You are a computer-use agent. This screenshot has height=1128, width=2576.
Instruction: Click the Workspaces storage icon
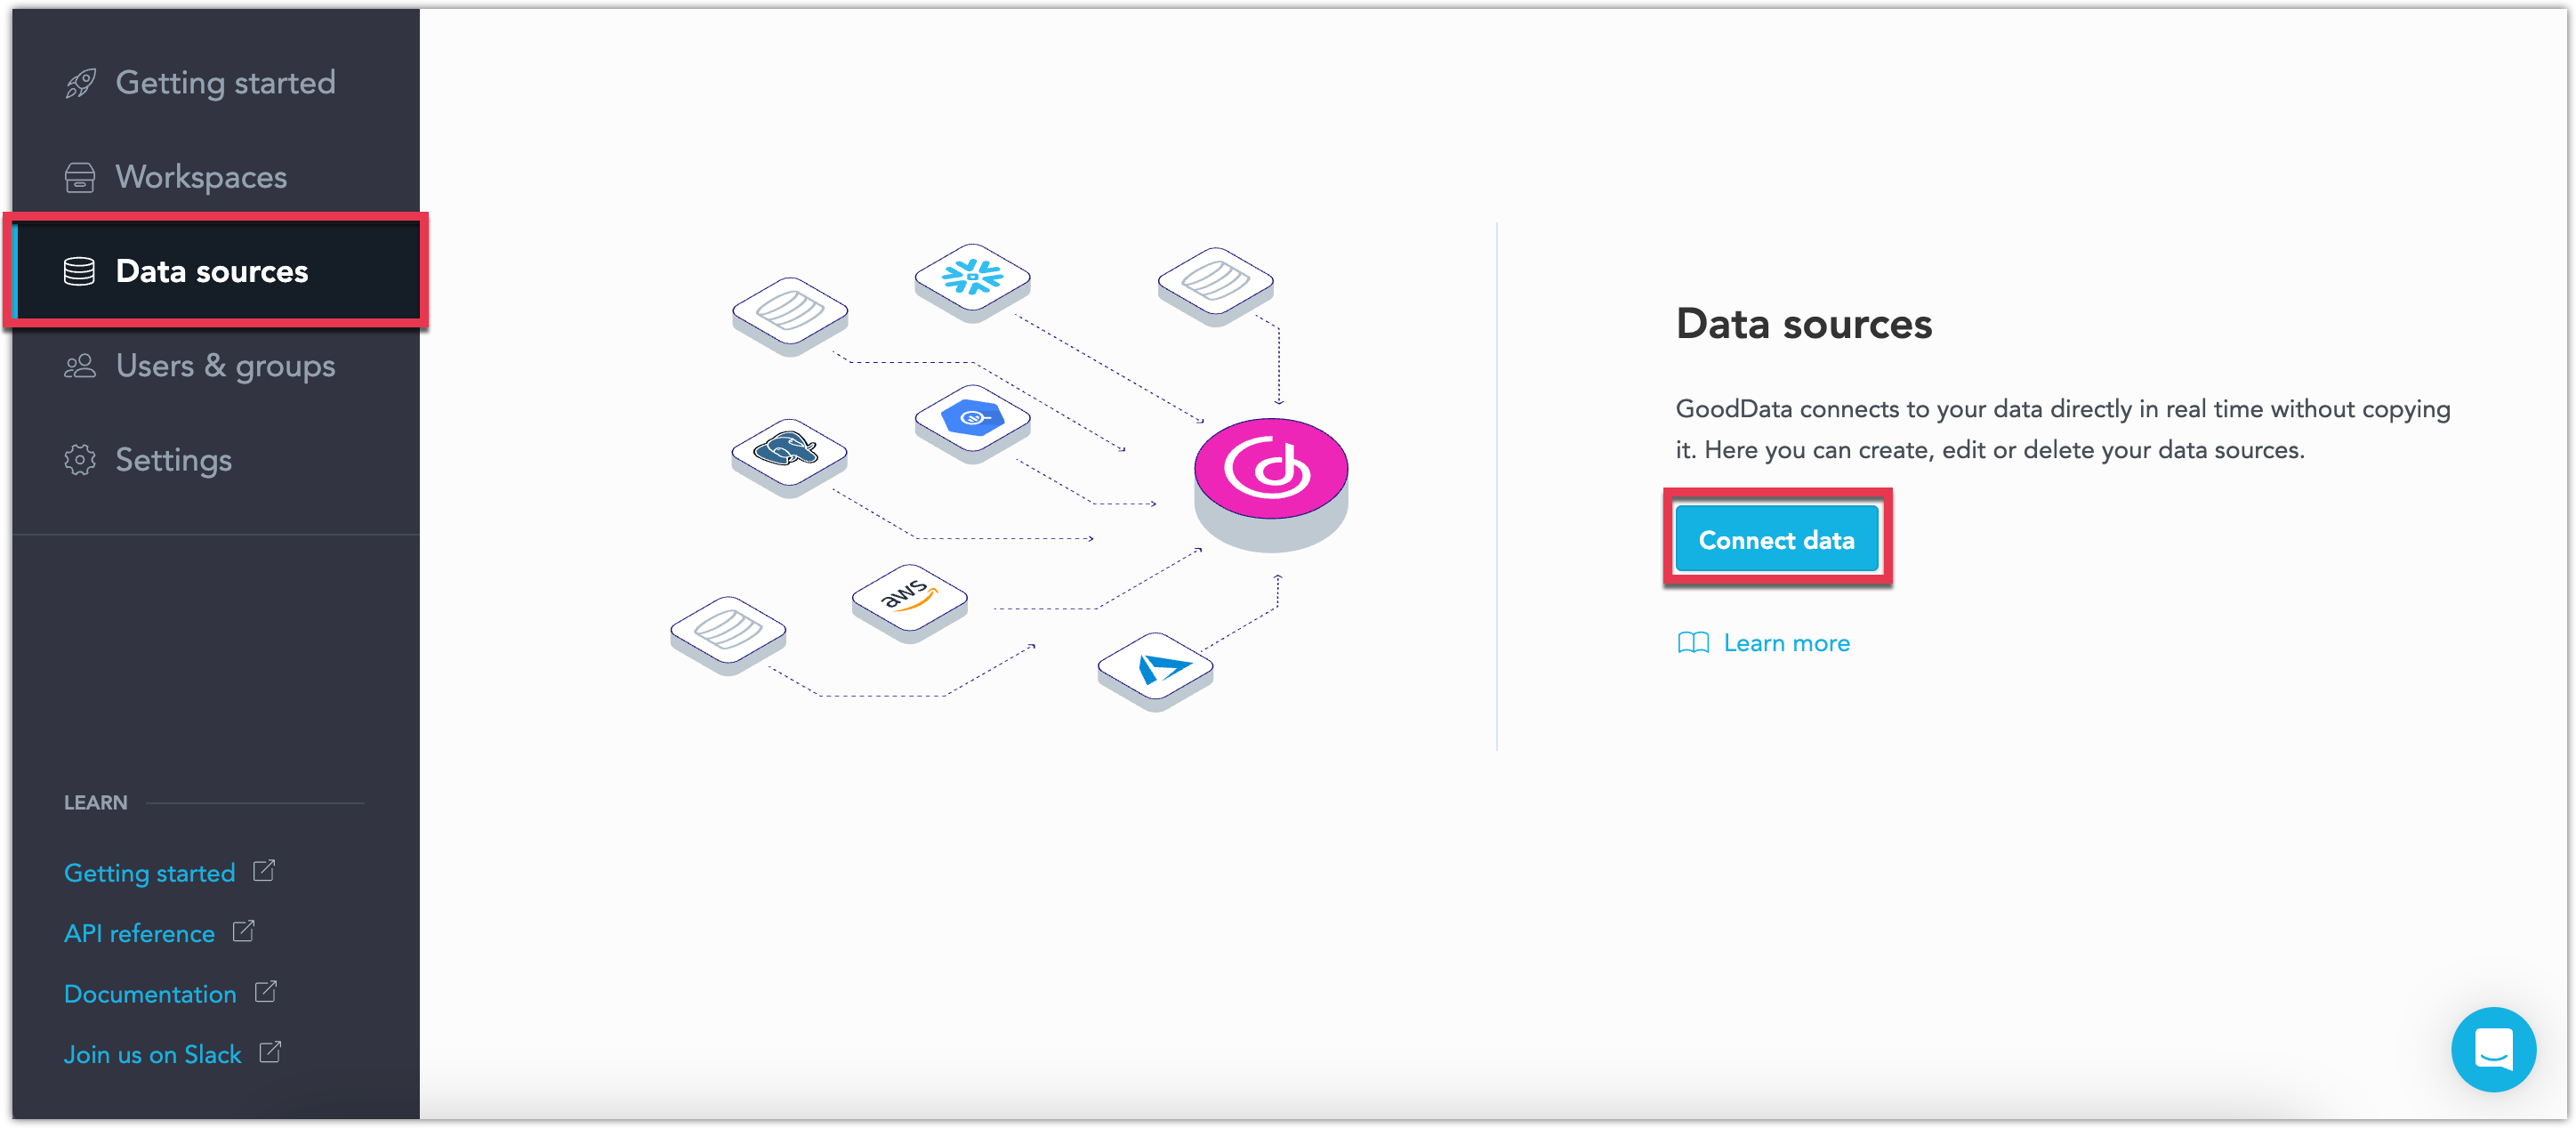tap(77, 175)
